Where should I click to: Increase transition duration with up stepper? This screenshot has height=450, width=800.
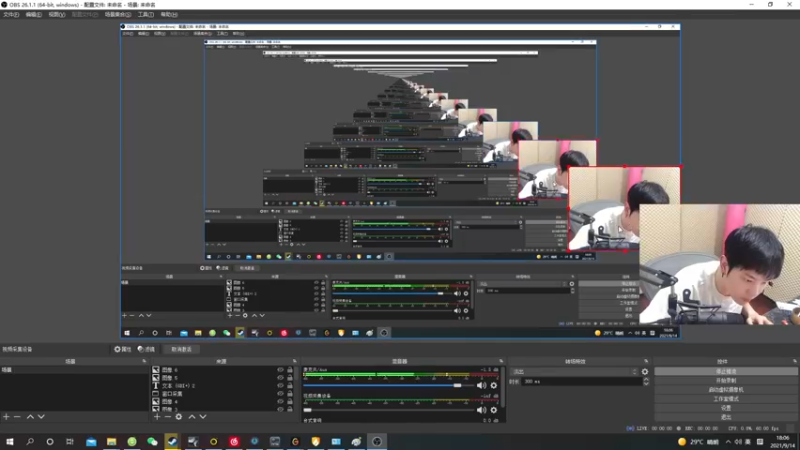(646, 380)
